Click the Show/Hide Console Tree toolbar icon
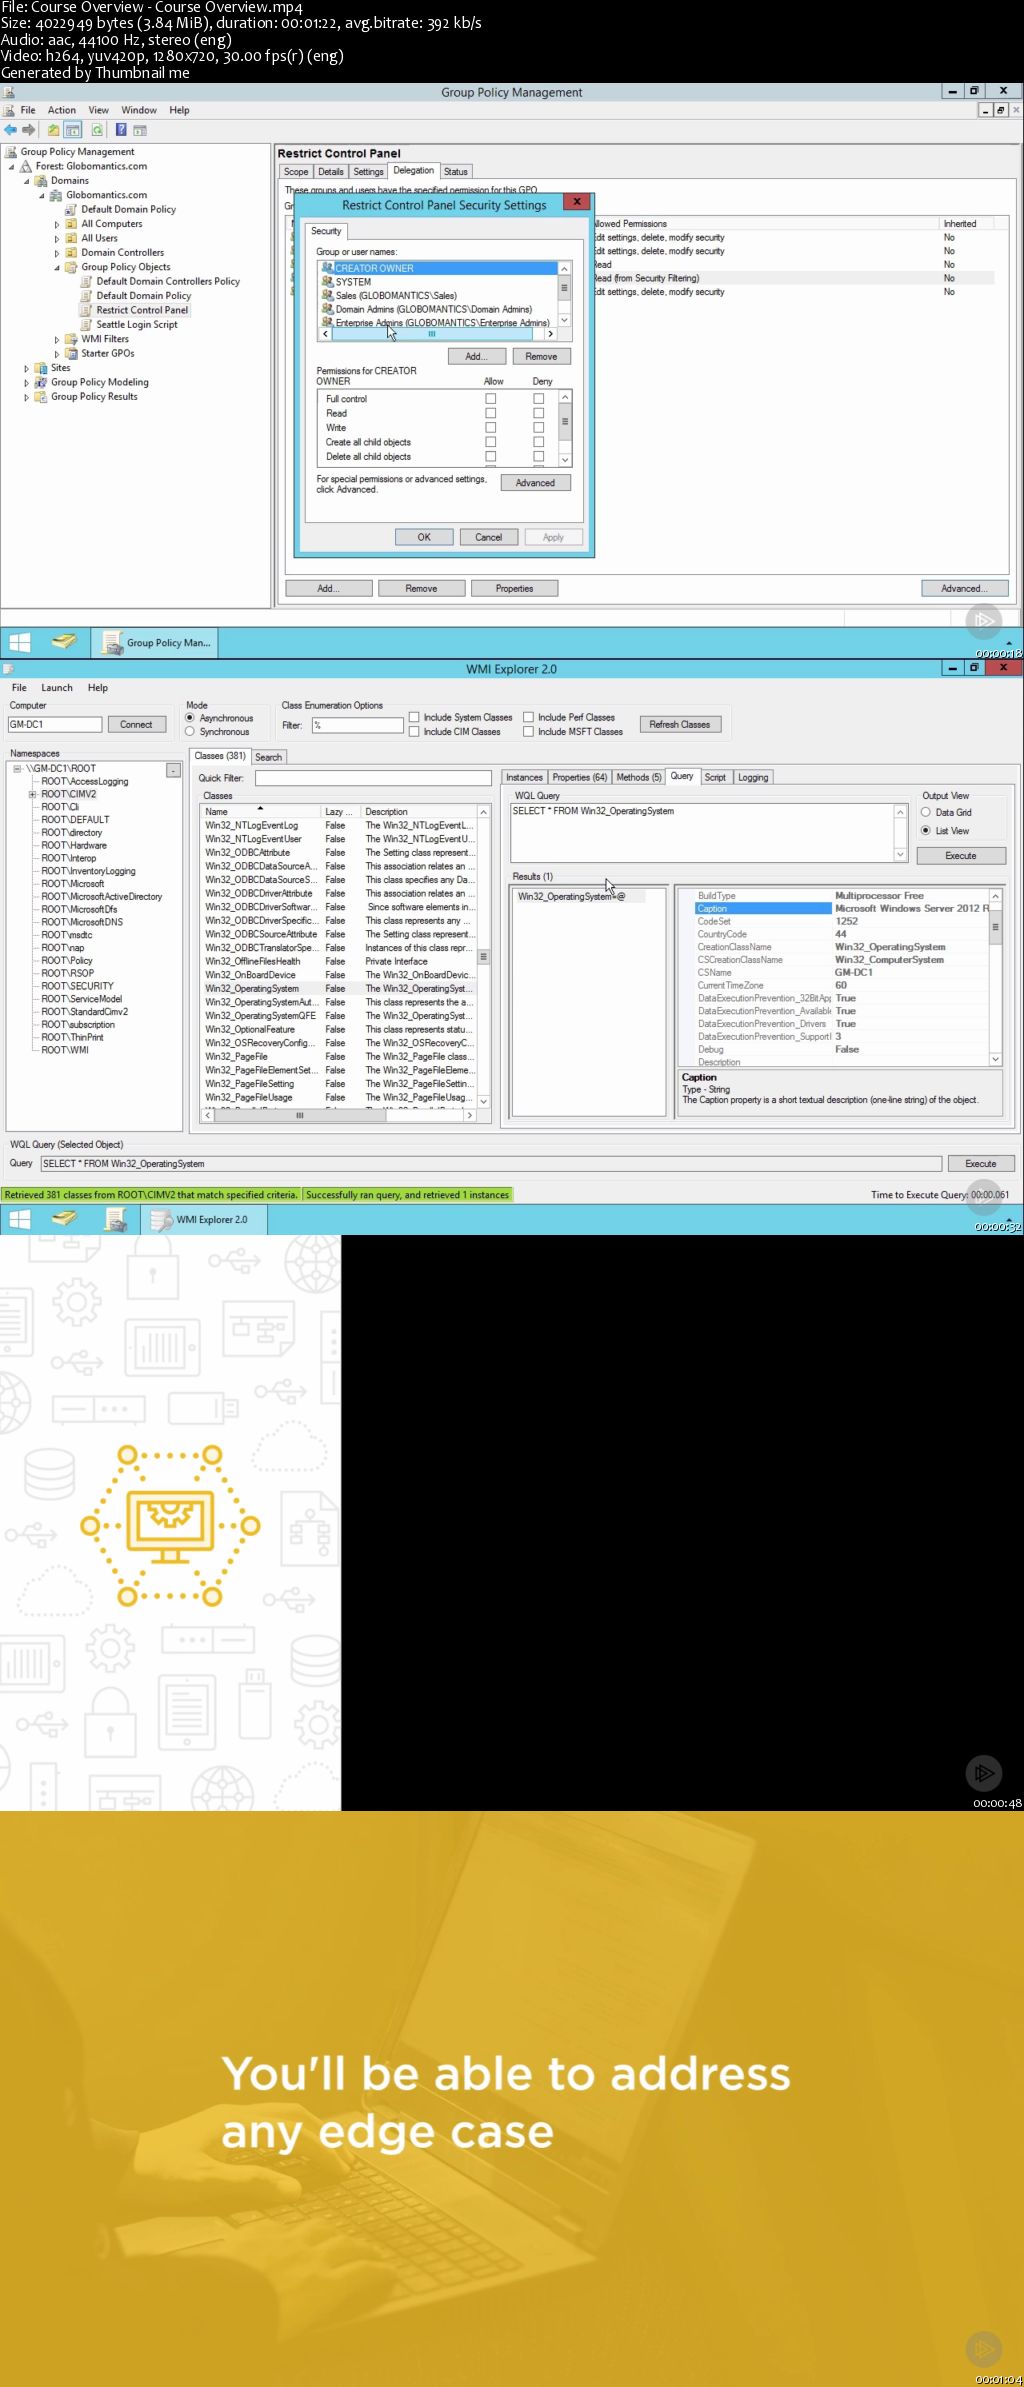 coord(73,130)
